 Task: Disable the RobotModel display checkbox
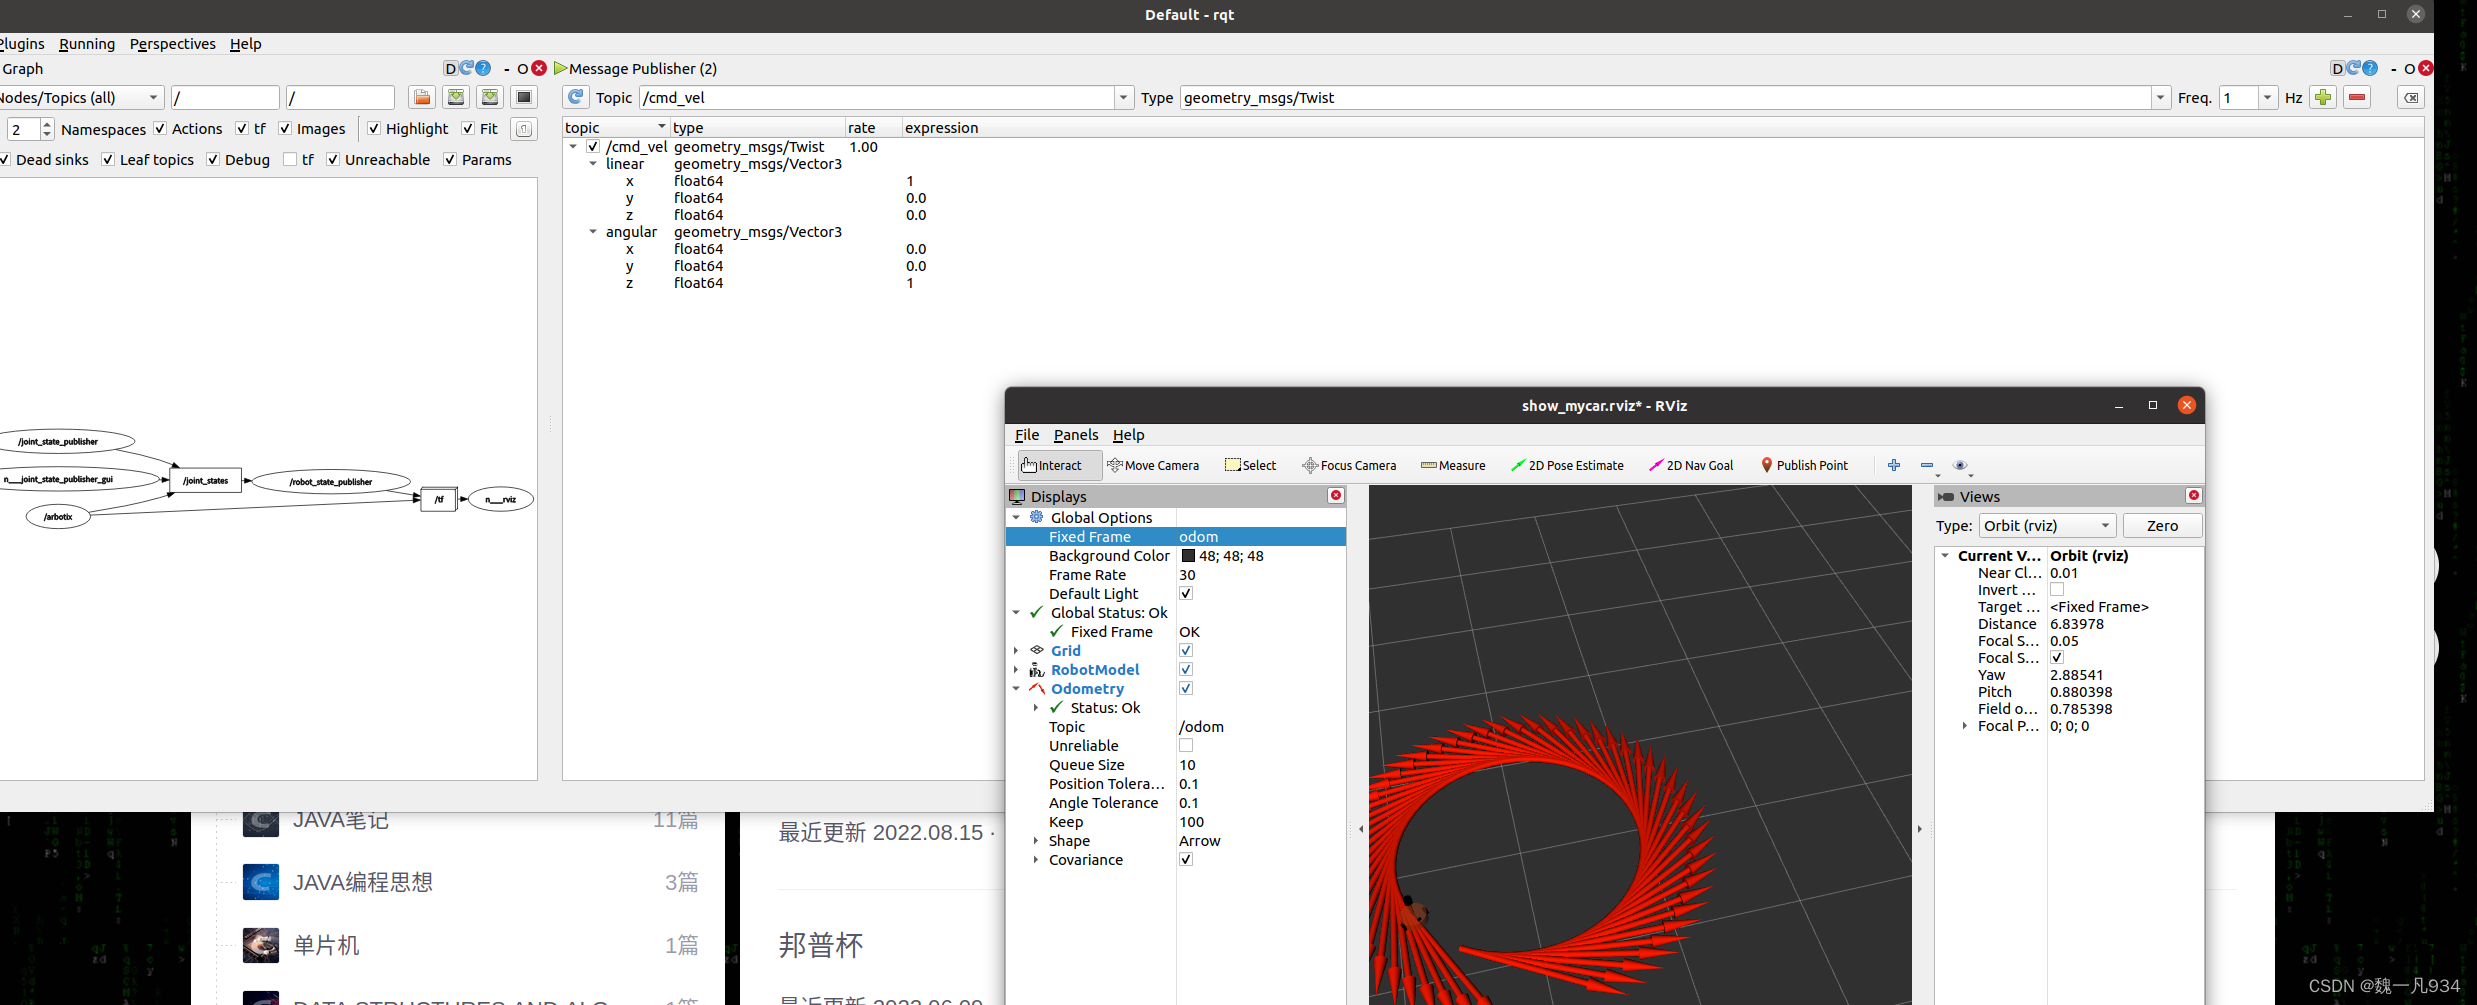coord(1186,670)
